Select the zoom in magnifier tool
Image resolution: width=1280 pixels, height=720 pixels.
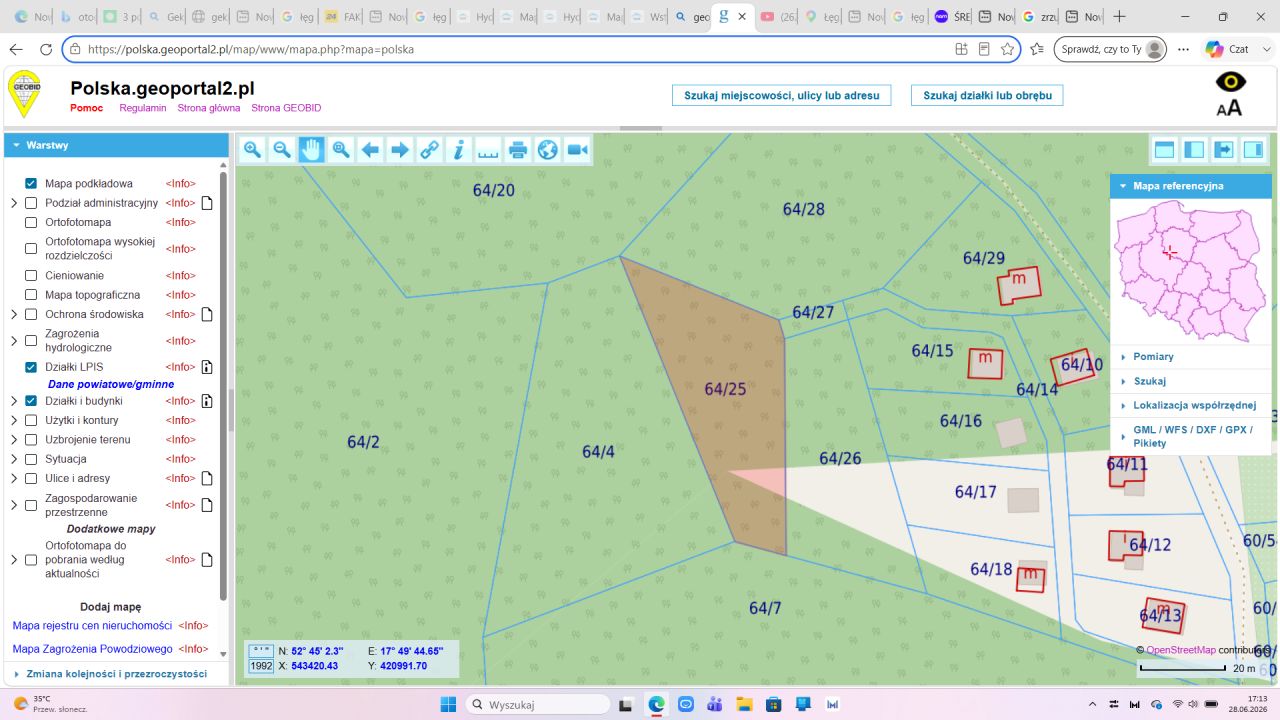pos(252,150)
